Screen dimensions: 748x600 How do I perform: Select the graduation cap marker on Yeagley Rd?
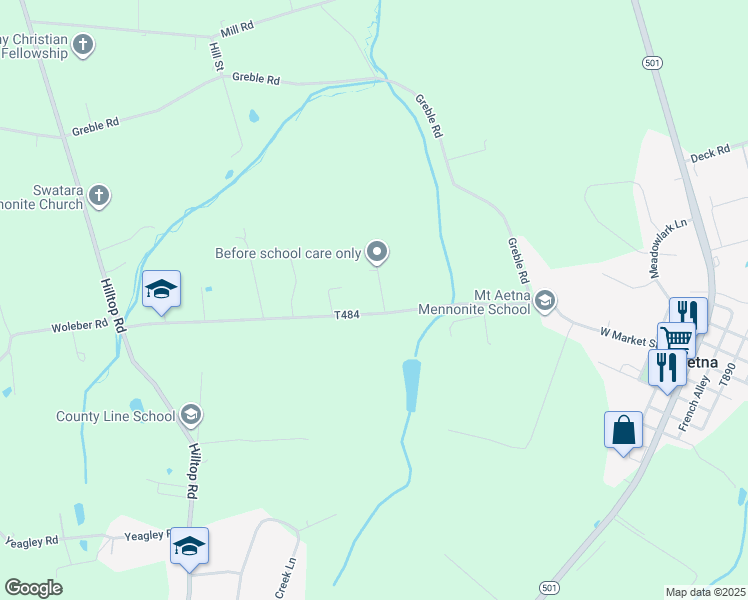coord(189,546)
